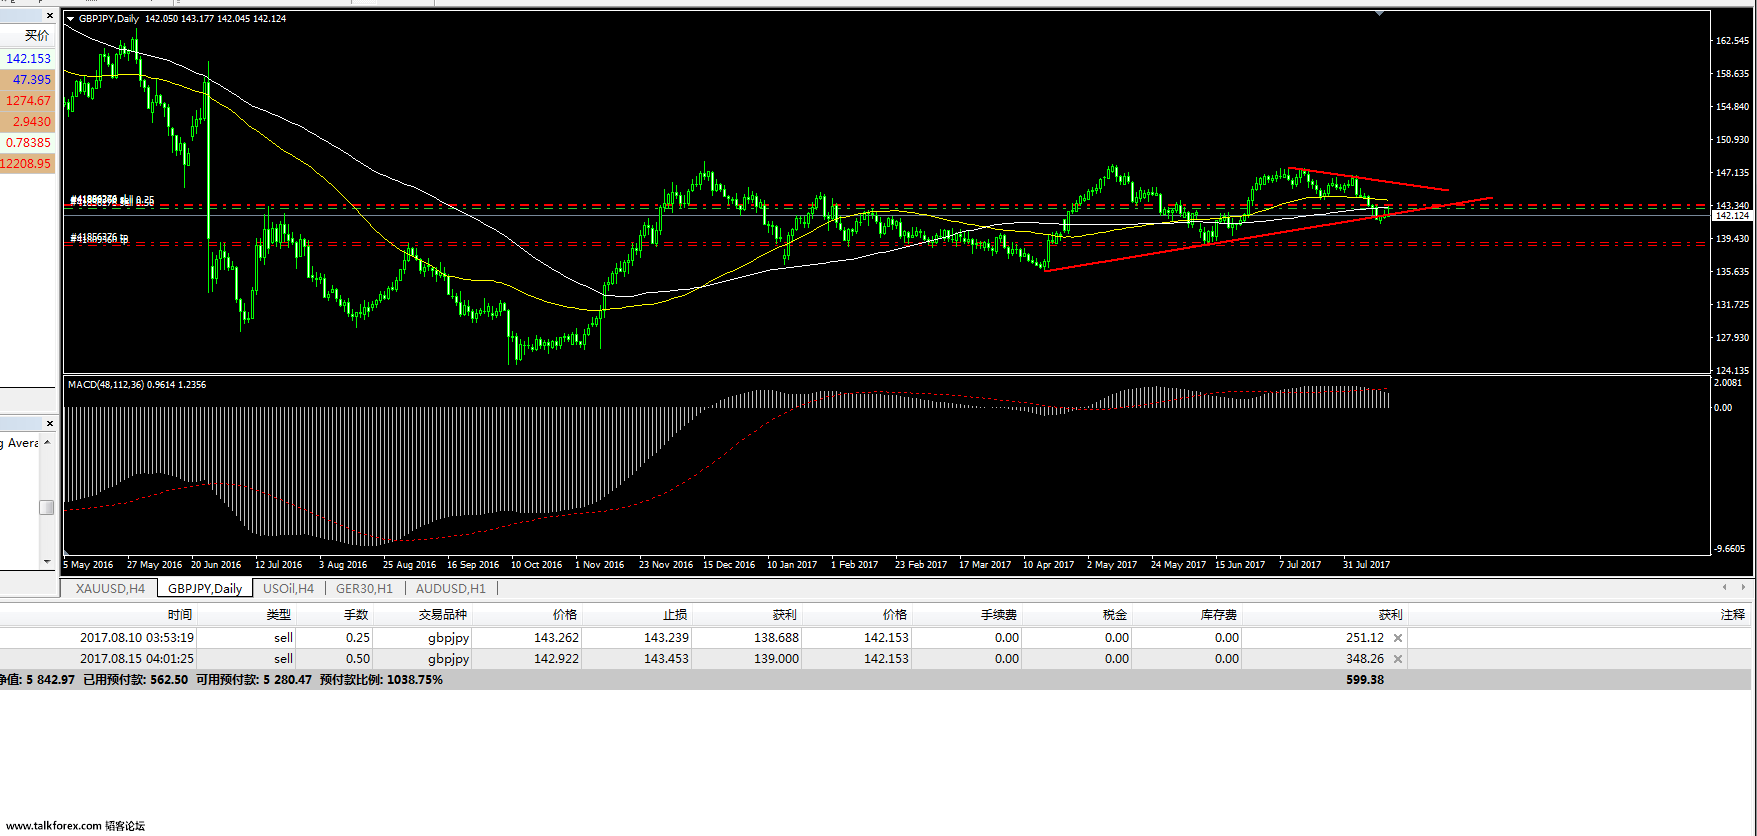Click the 税金 column header
1757x836 pixels.
click(1115, 615)
